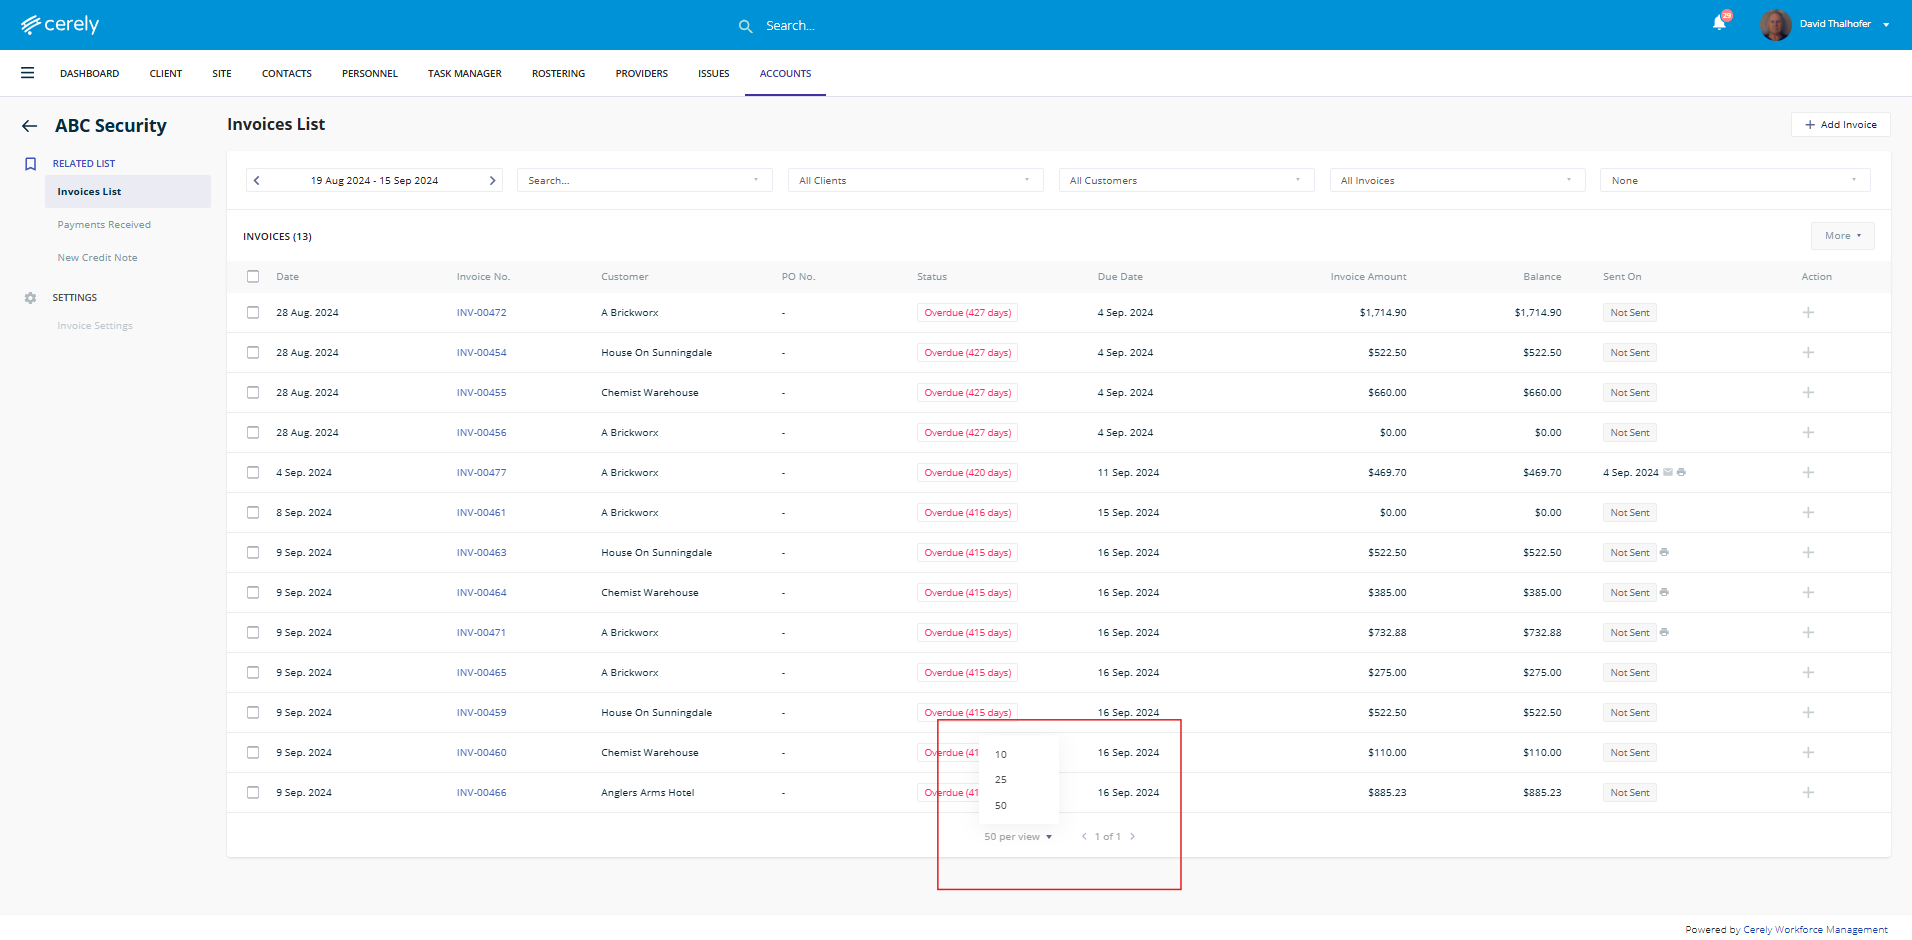This screenshot has height=940, width=1912.
Task: Click the next date range arrow
Action: 492,181
